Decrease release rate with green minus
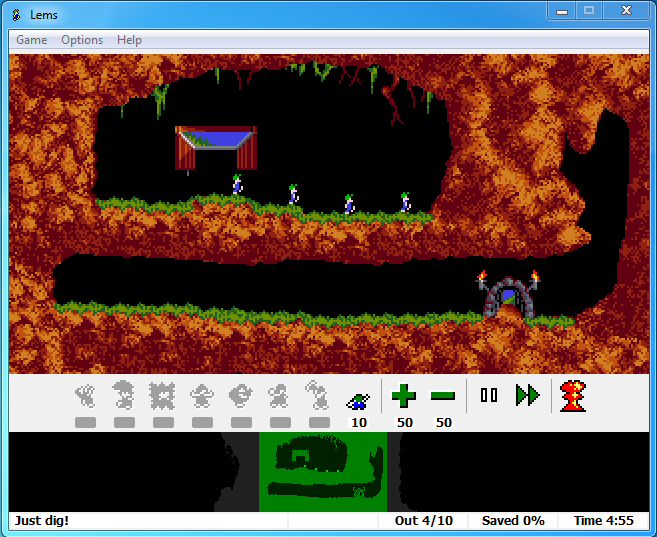 coord(443,396)
